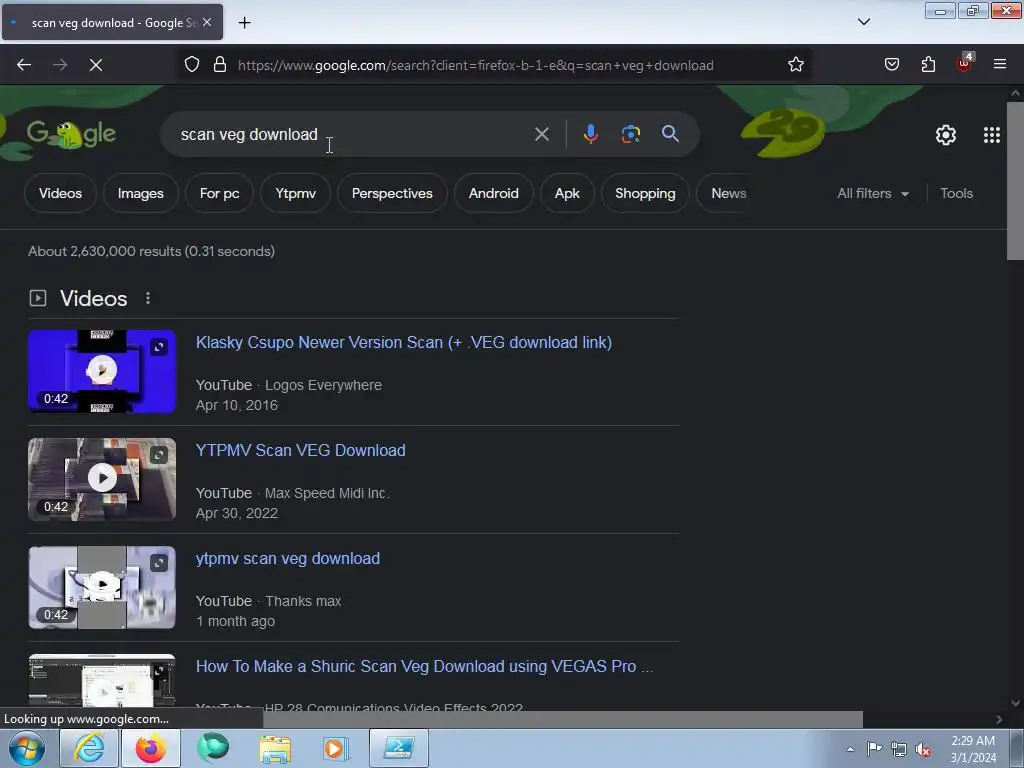Image resolution: width=1024 pixels, height=768 pixels.
Task: Preview YTPMV Scan VEG Download inline
Action: [x=159, y=455]
